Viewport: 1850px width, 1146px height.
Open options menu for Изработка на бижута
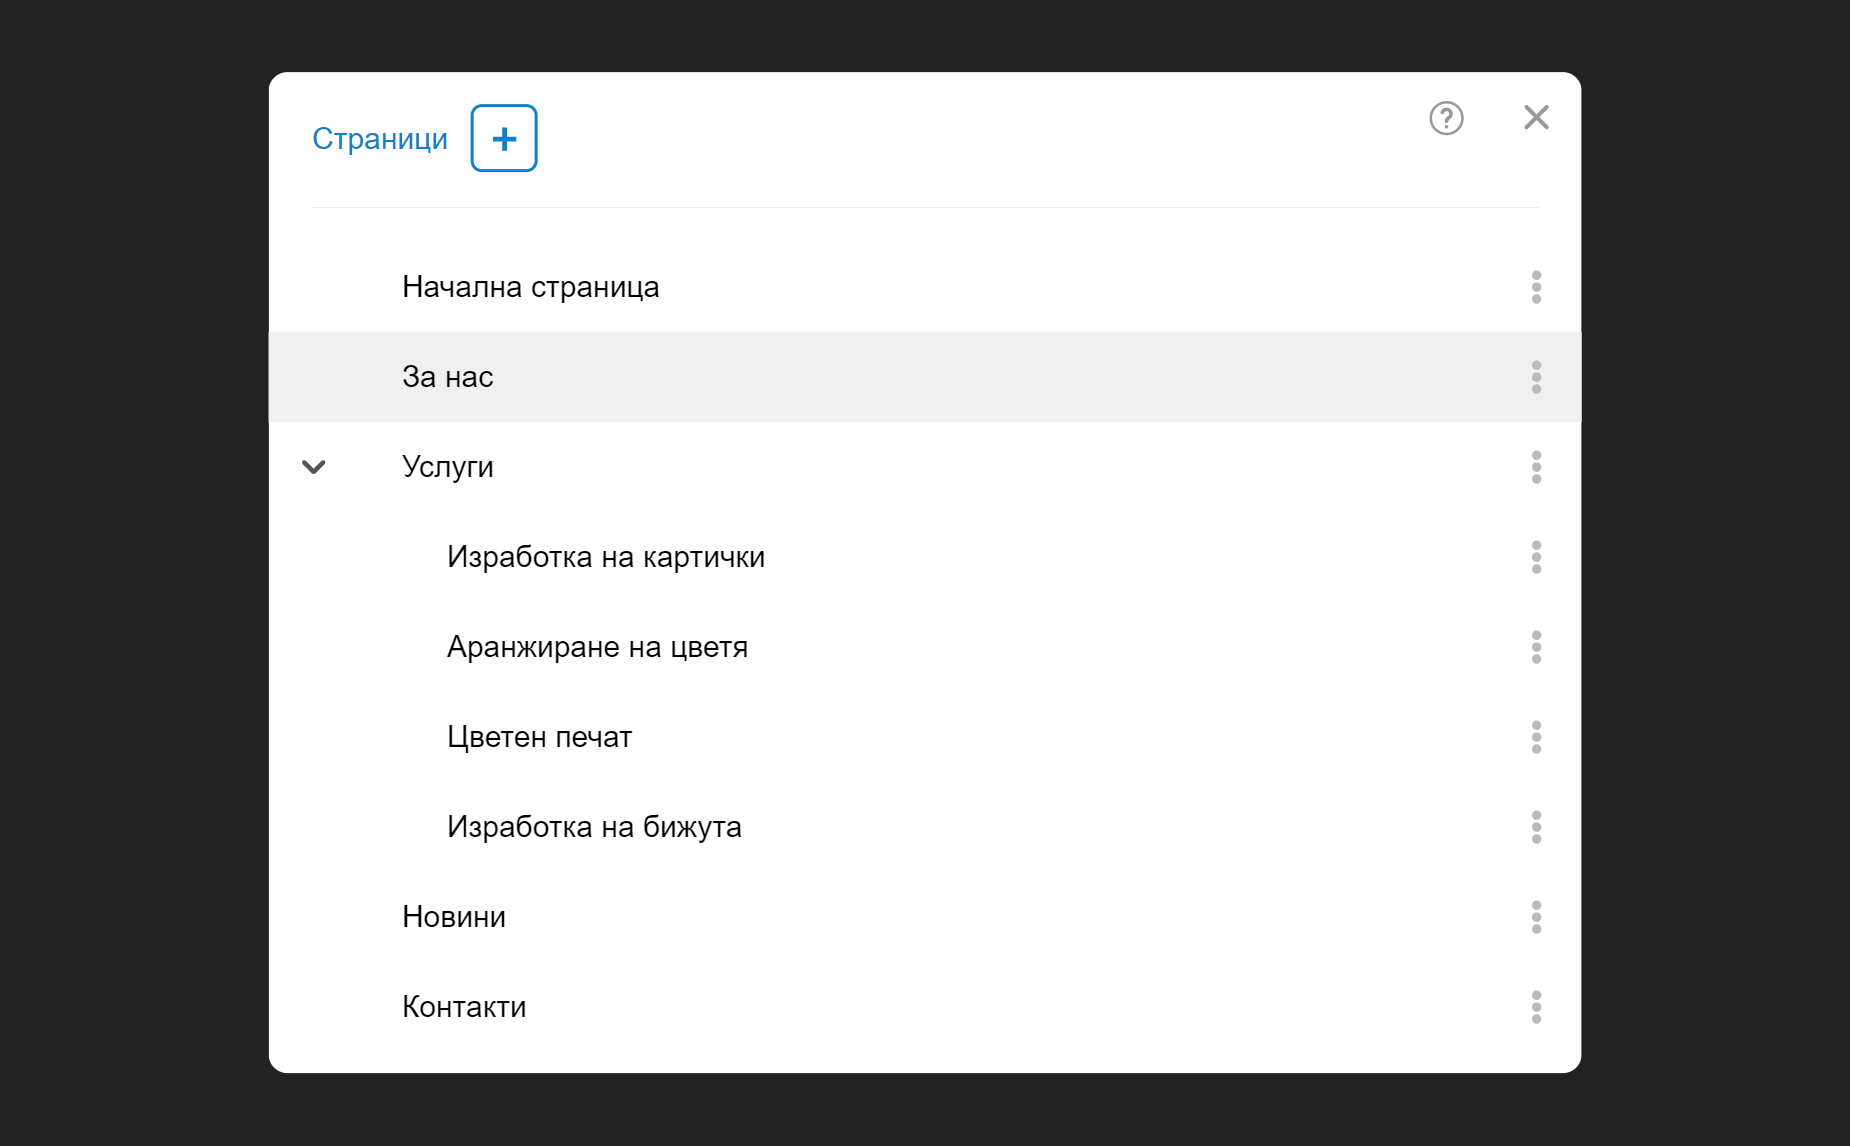click(x=1536, y=827)
